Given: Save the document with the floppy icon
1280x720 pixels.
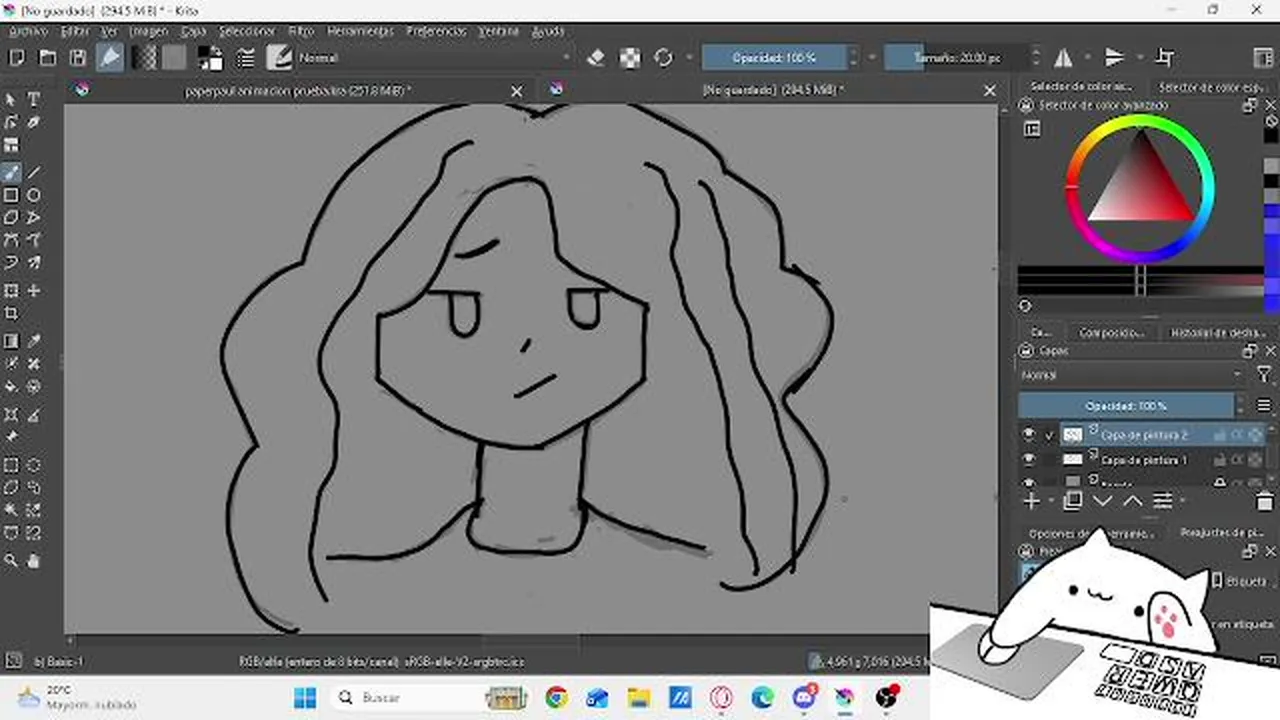Looking at the screenshot, I should point(77,58).
